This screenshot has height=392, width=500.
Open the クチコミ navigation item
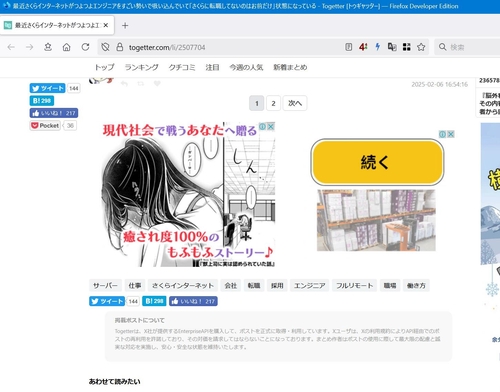pyautogui.click(x=182, y=67)
